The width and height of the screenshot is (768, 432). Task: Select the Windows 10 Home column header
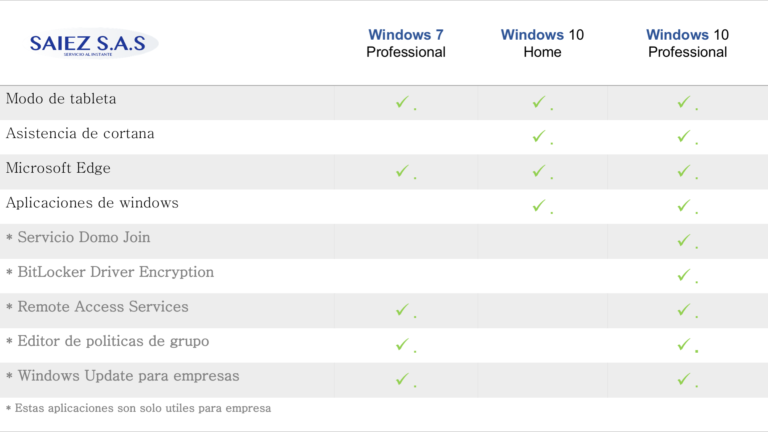542,43
